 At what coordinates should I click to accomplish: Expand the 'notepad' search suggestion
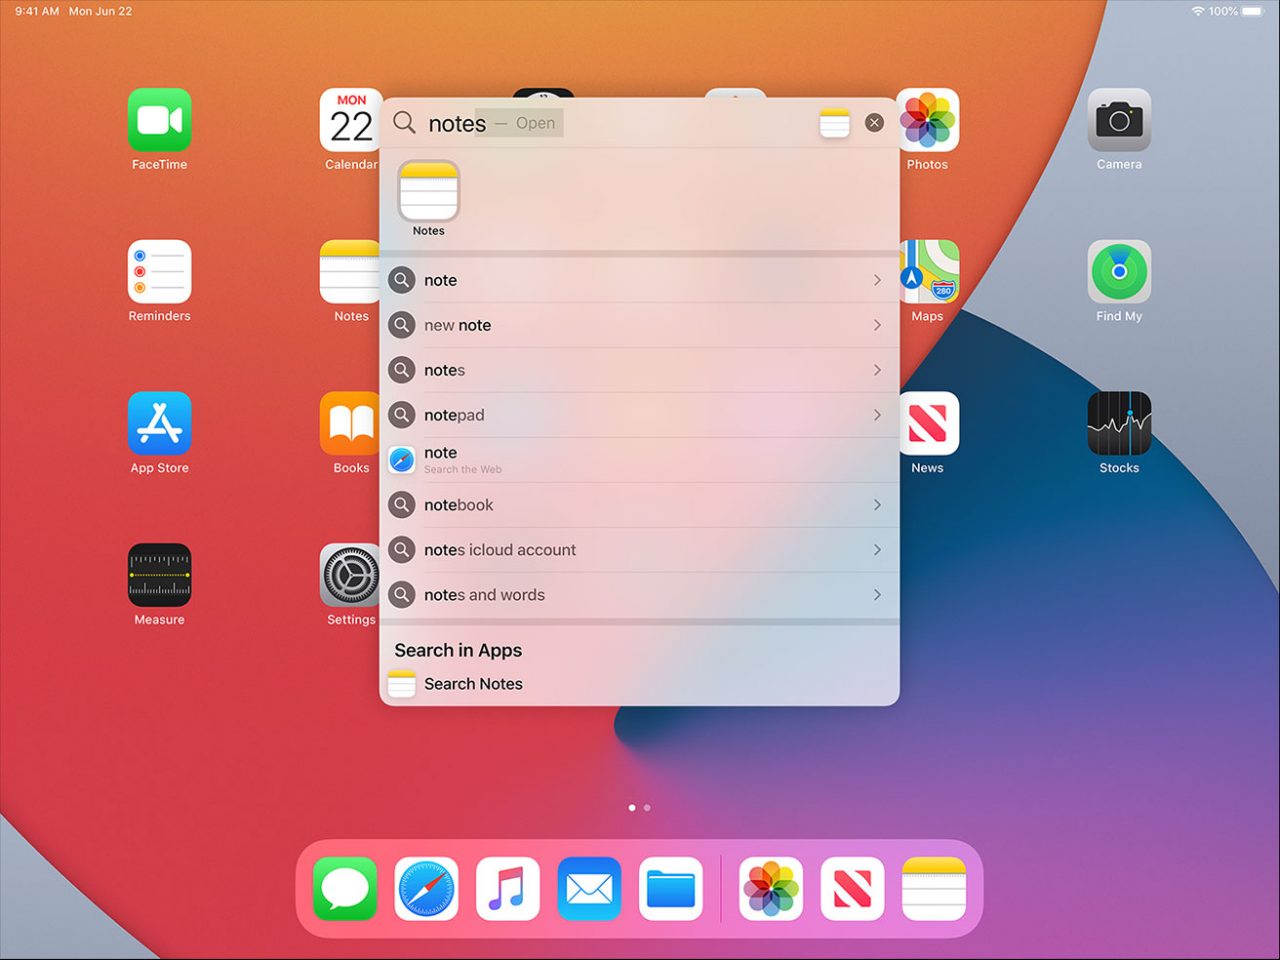pyautogui.click(x=640, y=414)
